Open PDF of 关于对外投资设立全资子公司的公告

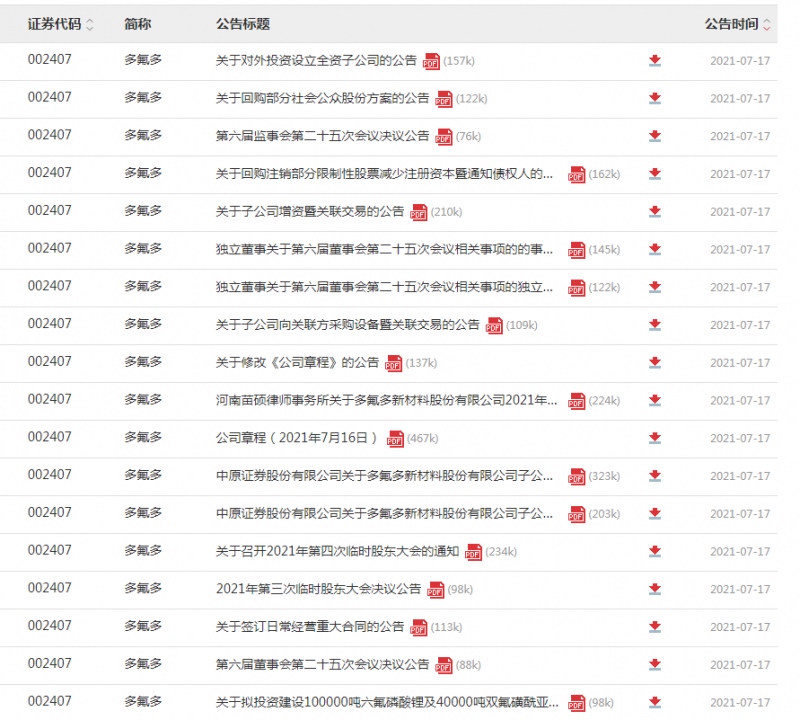tap(430, 60)
